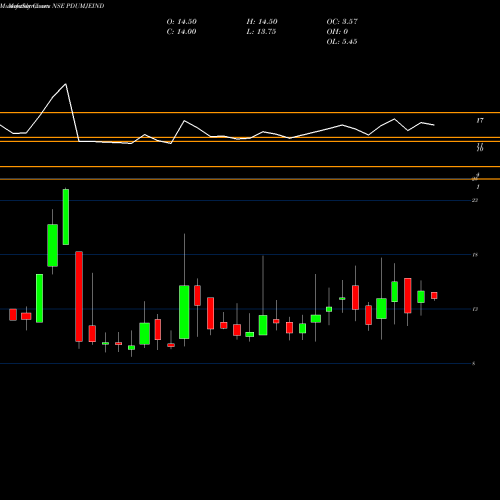This screenshot has width=500, height=500.
Task: Click the OL: 5.45 reading
Action: [342, 42]
